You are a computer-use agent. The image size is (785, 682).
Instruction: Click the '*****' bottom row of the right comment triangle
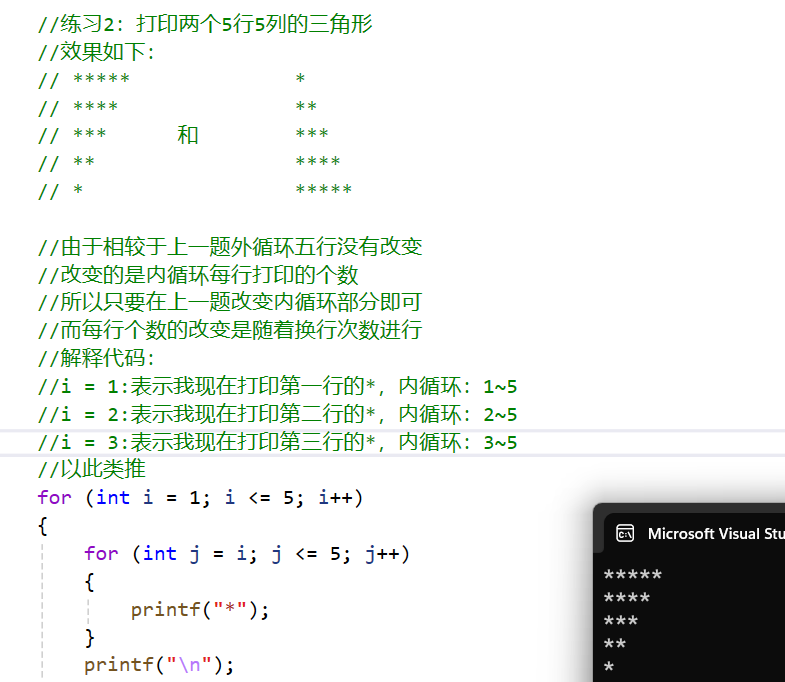(x=323, y=189)
